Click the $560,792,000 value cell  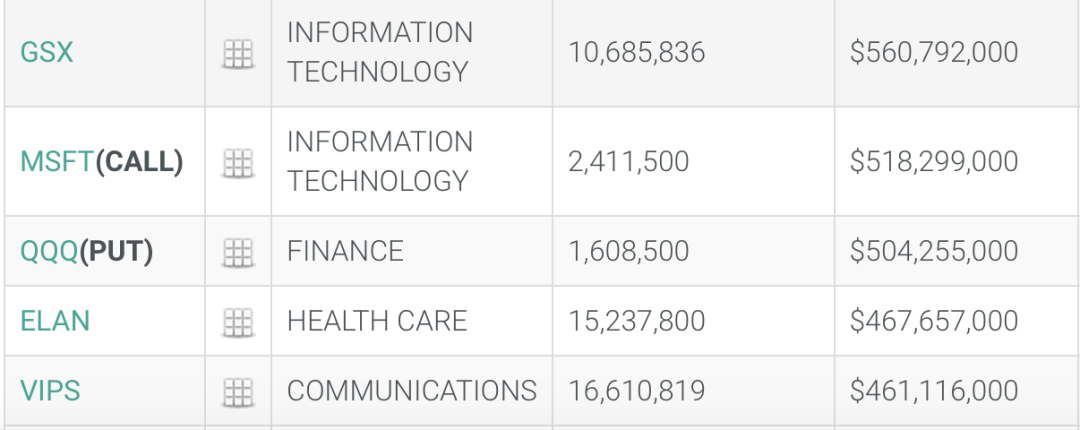(934, 52)
